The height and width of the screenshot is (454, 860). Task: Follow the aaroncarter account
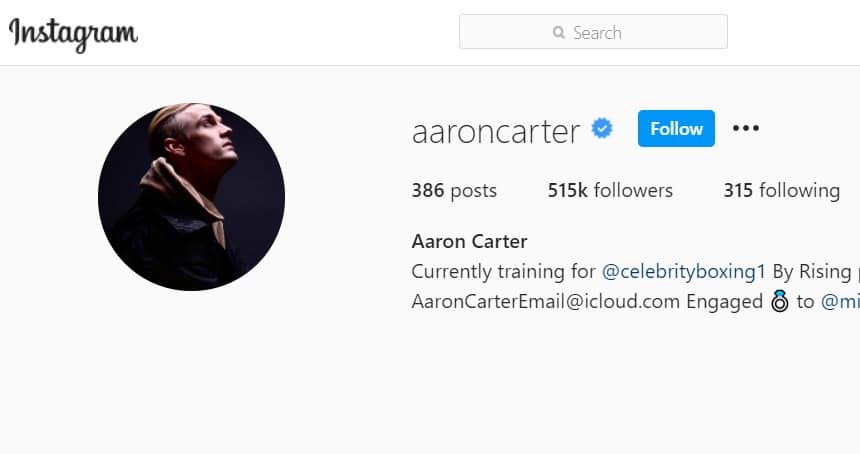point(676,128)
